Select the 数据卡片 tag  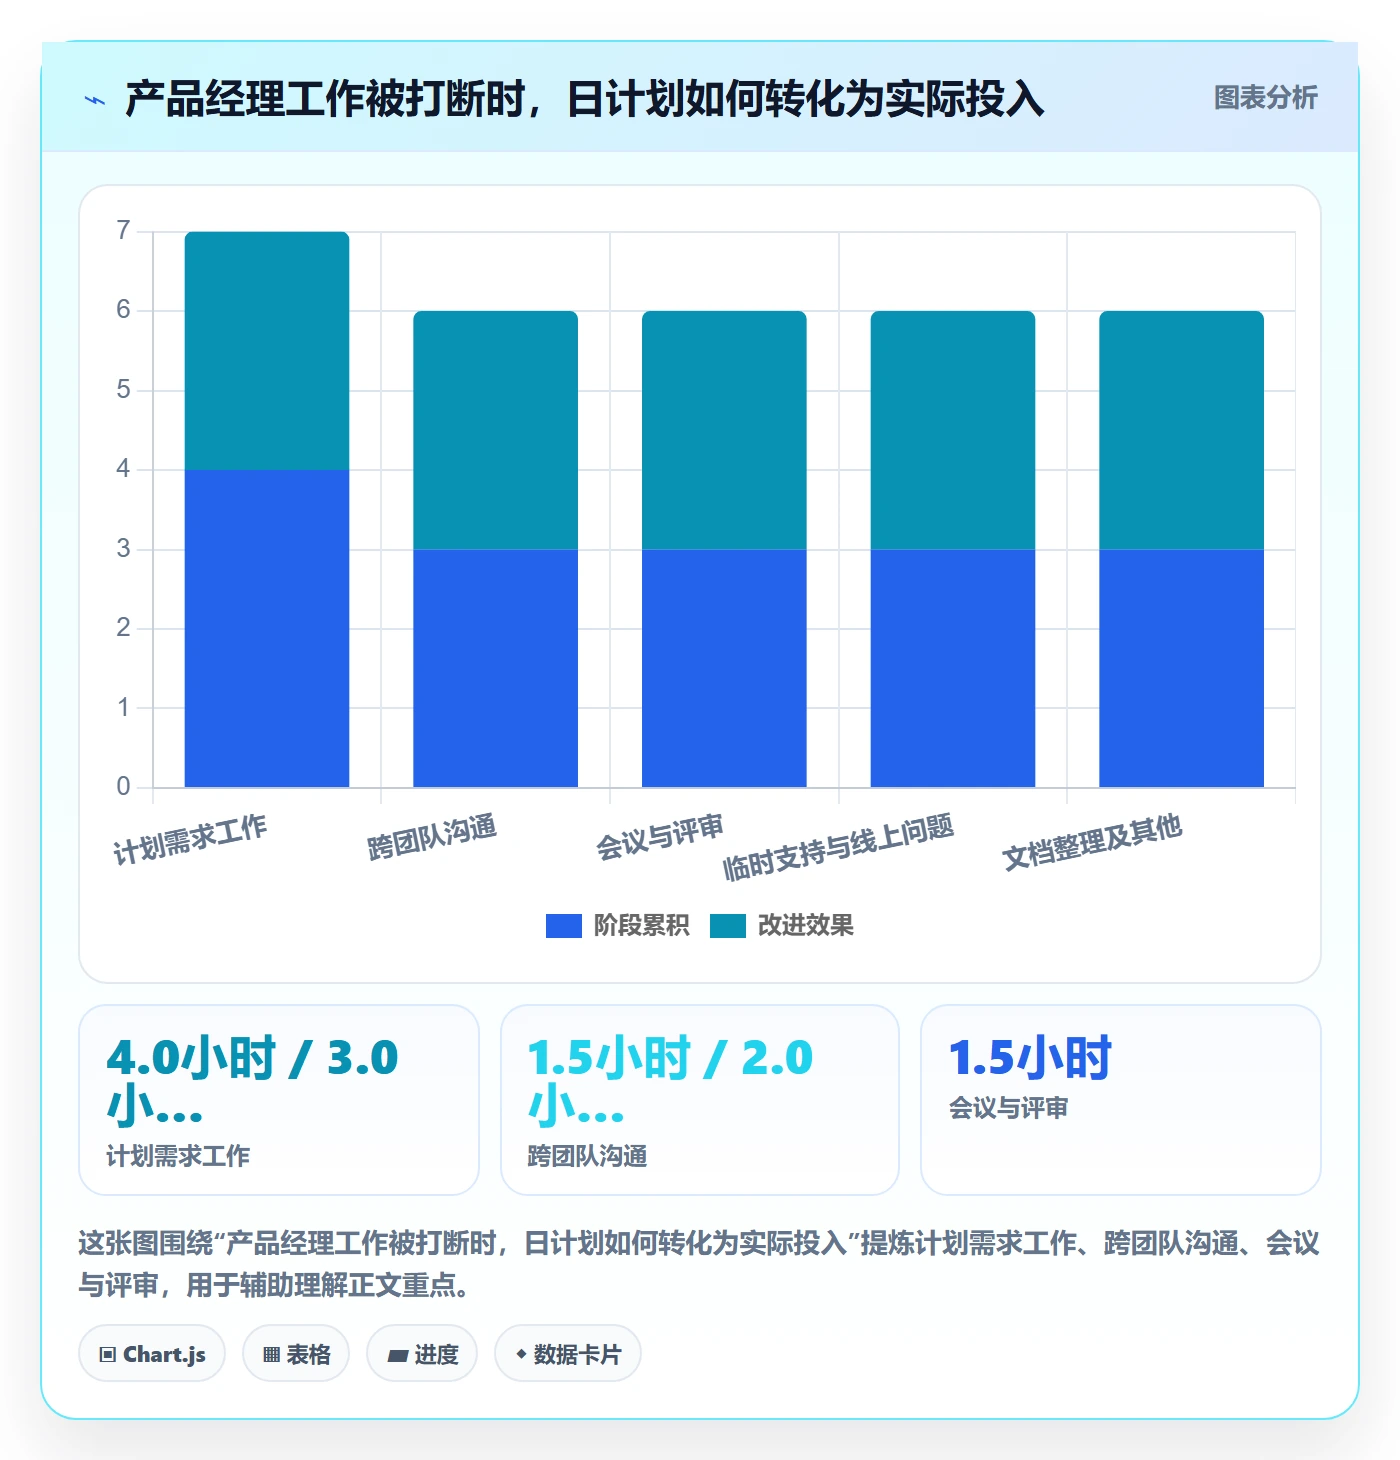[x=568, y=1354]
